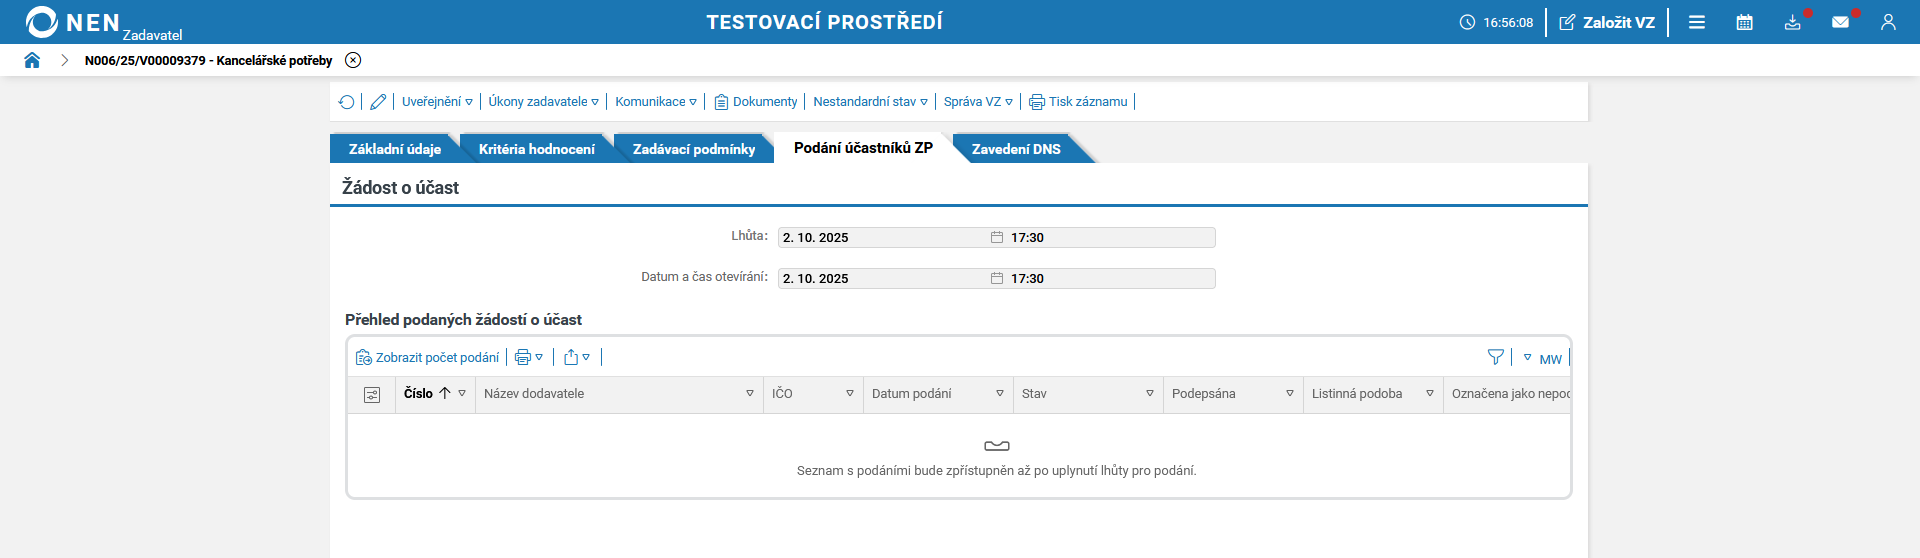This screenshot has height=558, width=1920.
Task: Expand the Nestandardní stav menu
Action: [x=870, y=102]
